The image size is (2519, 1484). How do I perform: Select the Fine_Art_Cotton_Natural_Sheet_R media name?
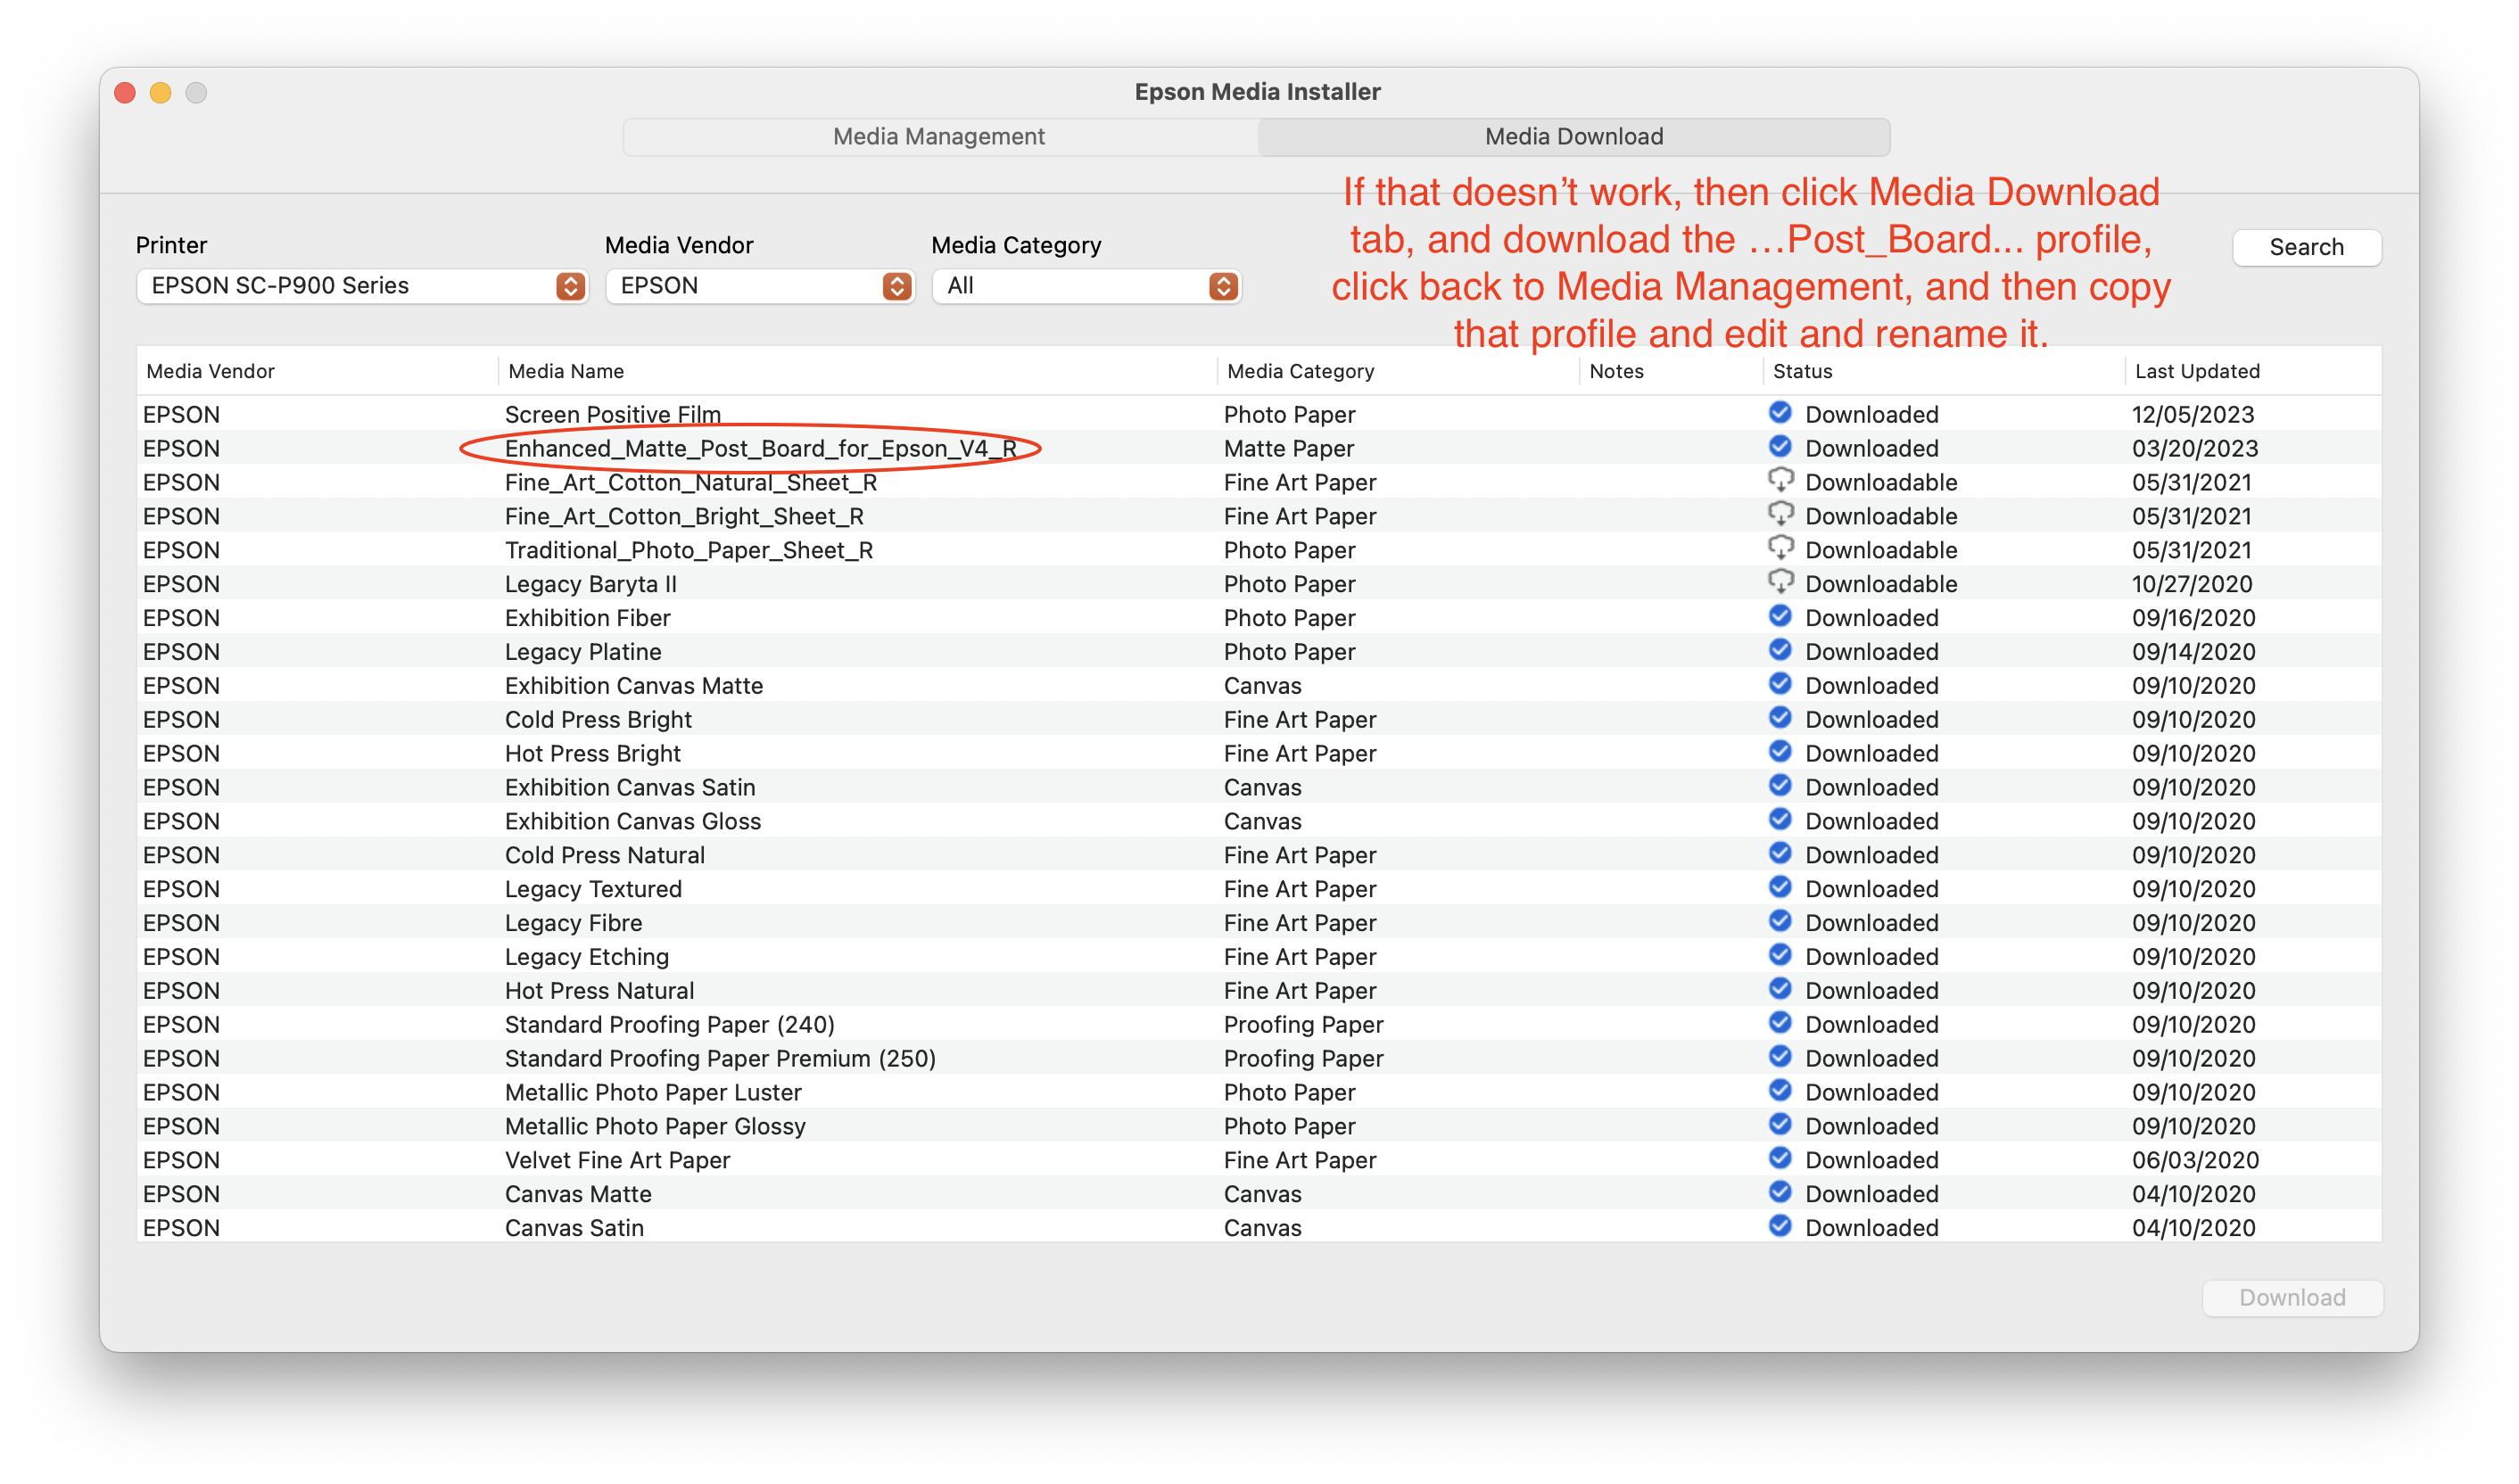690,483
